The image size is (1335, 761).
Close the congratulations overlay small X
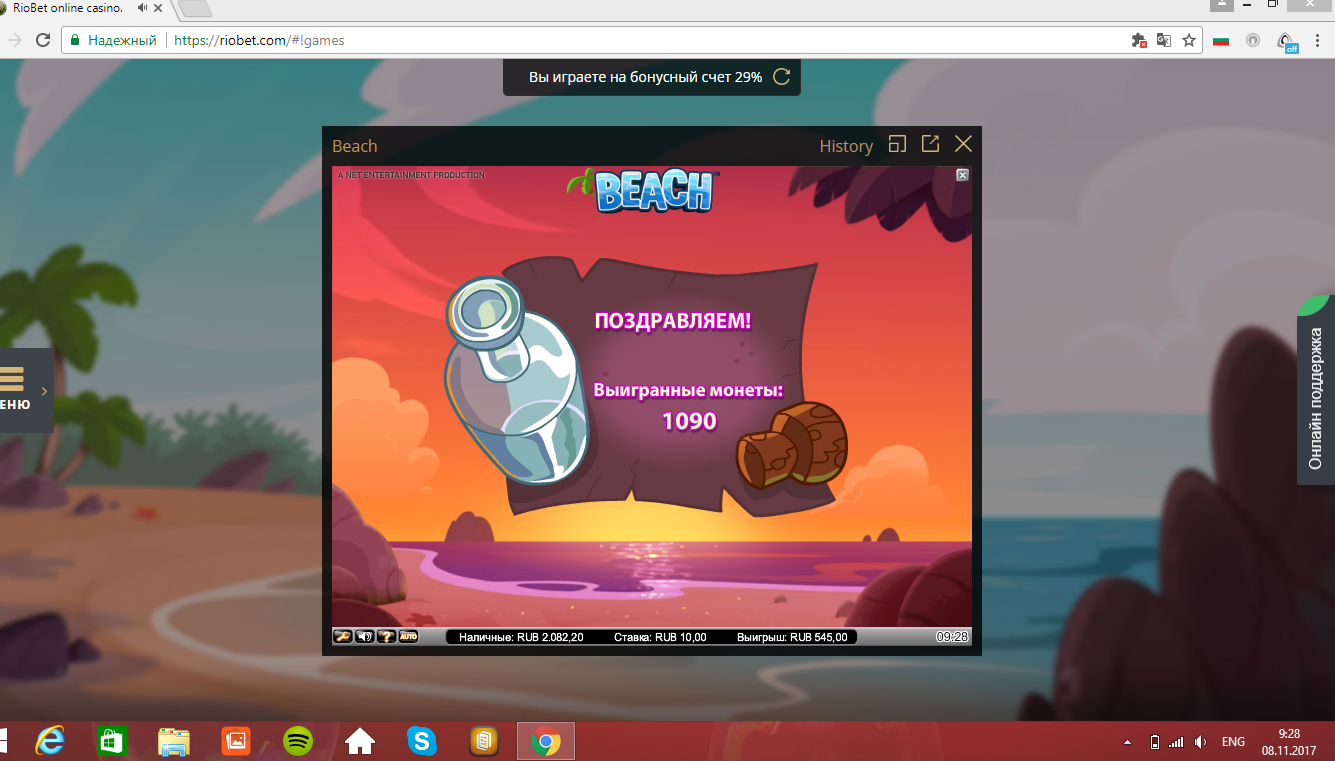click(x=962, y=175)
